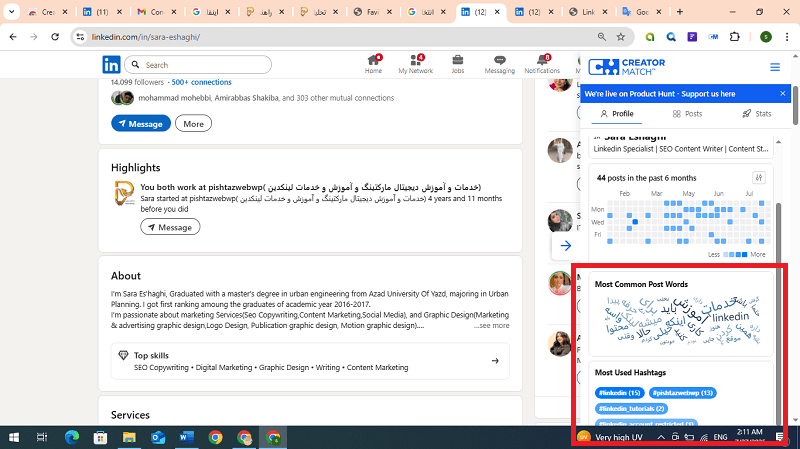
Task: Open the 500+ connections link
Action: tap(202, 82)
